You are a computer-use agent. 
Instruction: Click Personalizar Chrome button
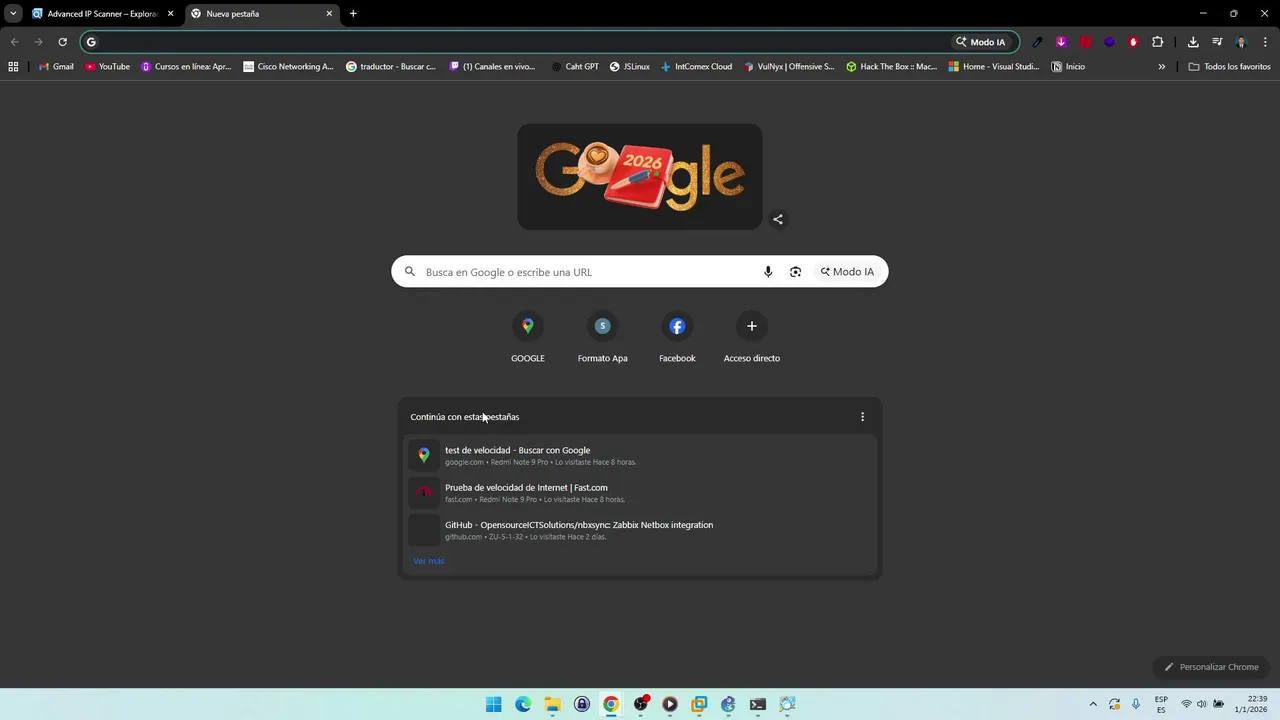(x=1211, y=667)
